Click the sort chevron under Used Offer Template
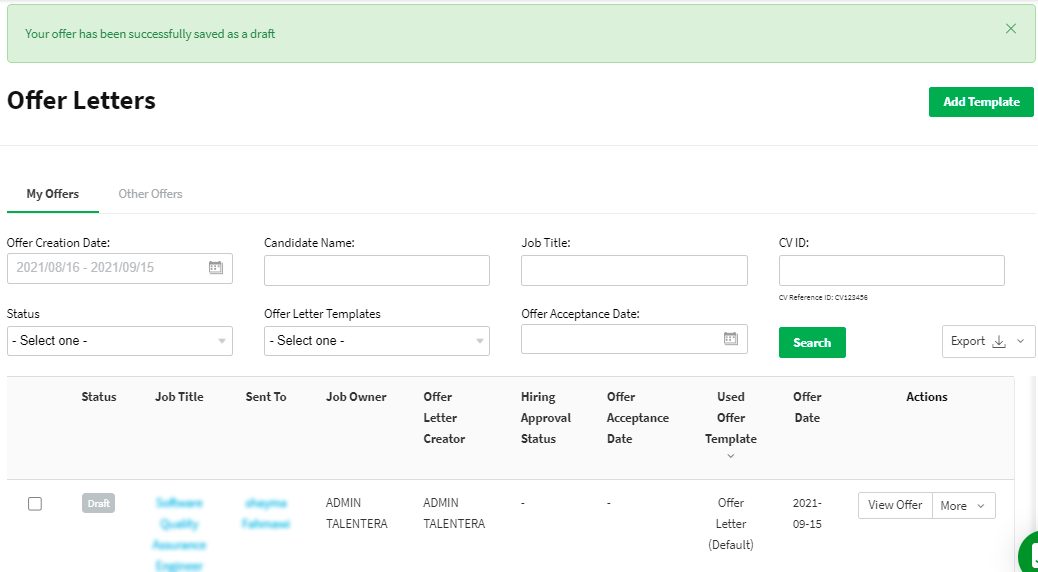Screen dimensions: 1038x572 731,456
